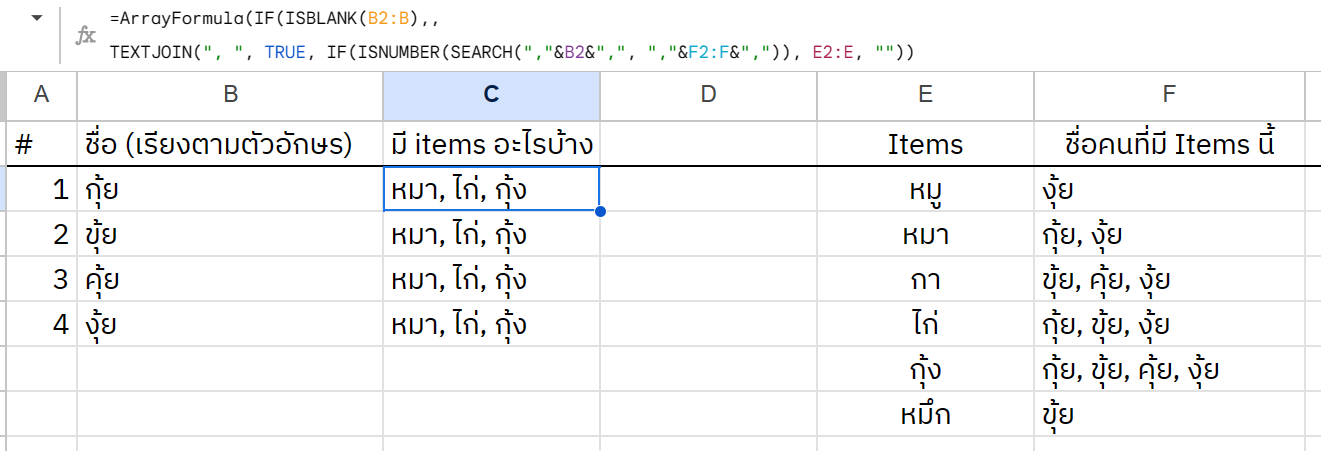This screenshot has width=1321, height=451.
Task: Click the 'มี items อะไรบ้าง' header cell
Action: 491,144
